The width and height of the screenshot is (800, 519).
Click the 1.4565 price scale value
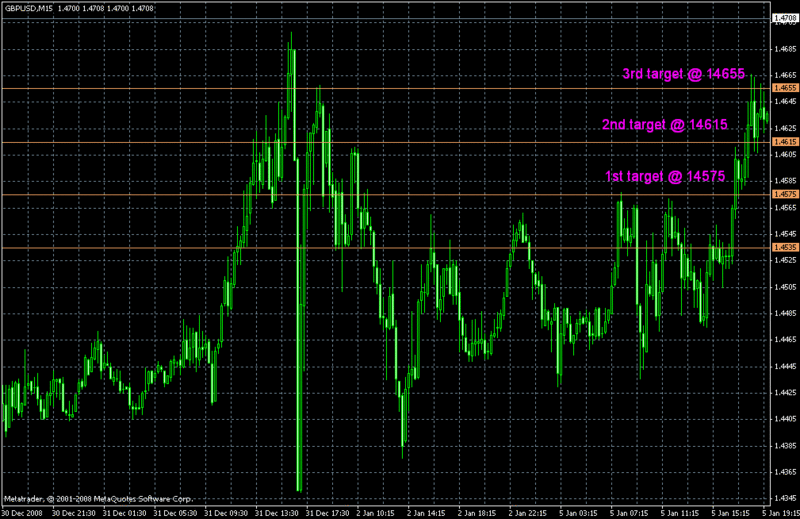(786, 208)
